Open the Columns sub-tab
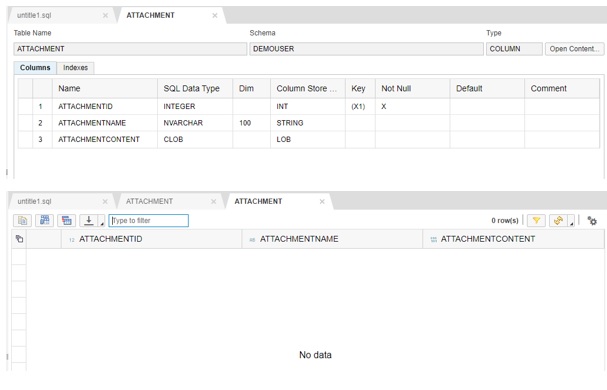 tap(35, 68)
